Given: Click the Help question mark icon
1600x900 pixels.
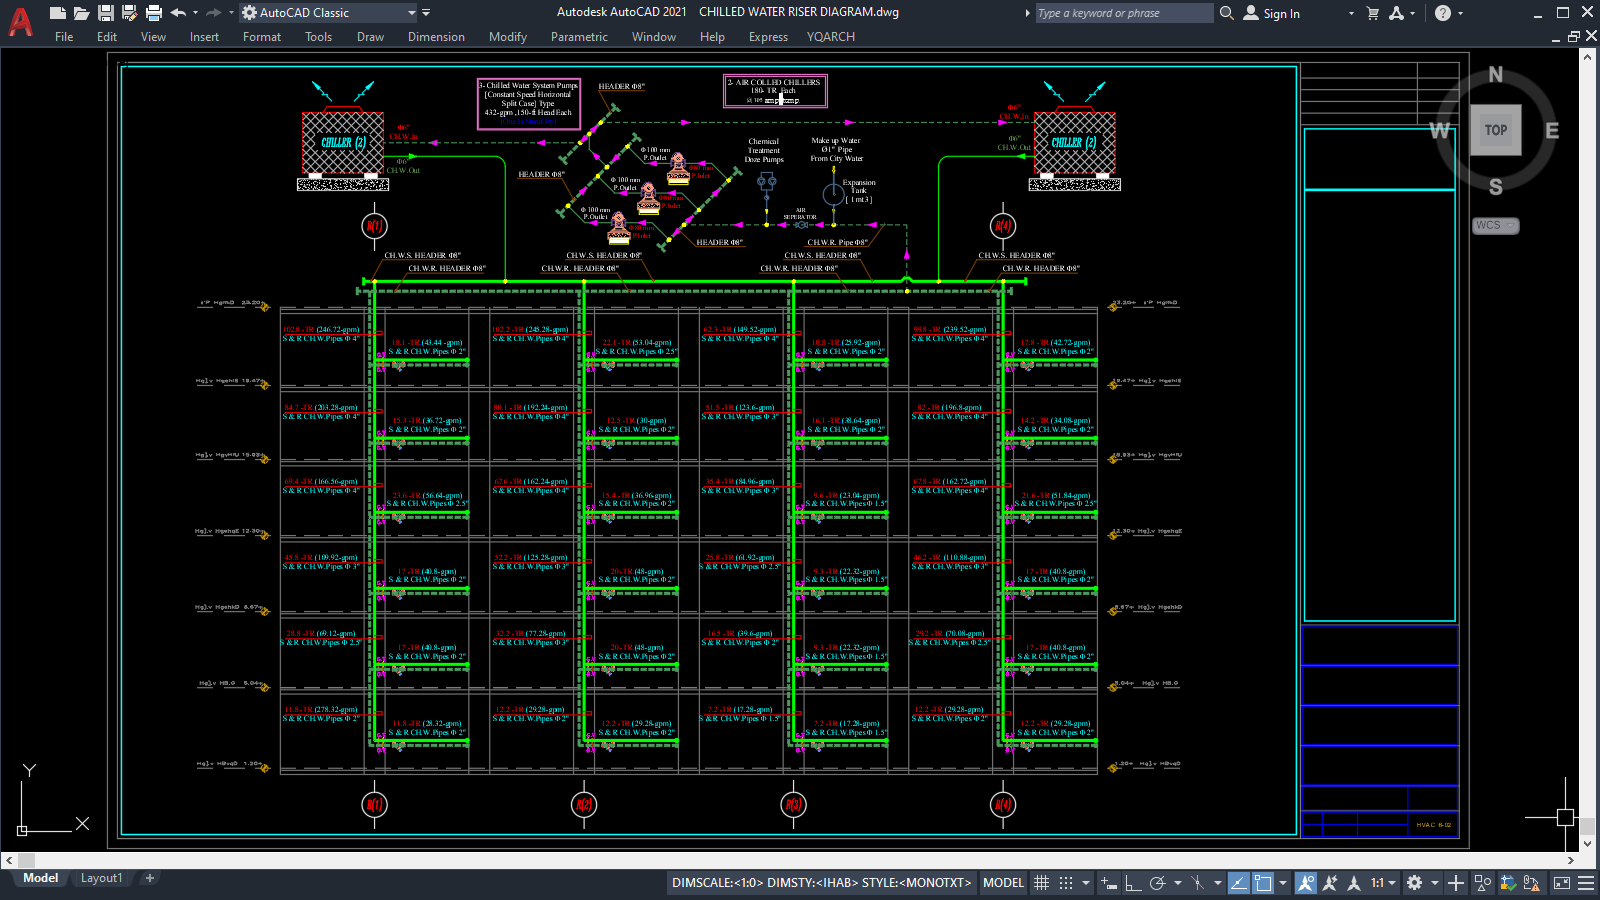Looking at the screenshot, I should click(1443, 13).
